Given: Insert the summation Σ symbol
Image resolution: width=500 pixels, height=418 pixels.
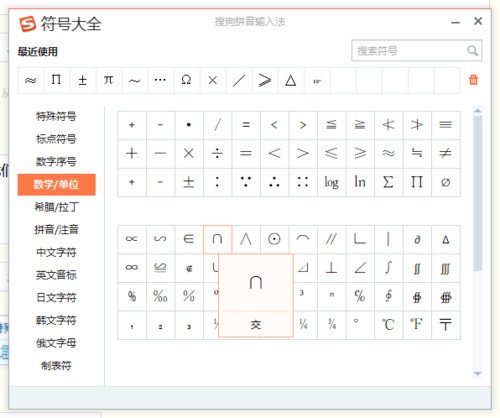Looking at the screenshot, I should point(388,182).
